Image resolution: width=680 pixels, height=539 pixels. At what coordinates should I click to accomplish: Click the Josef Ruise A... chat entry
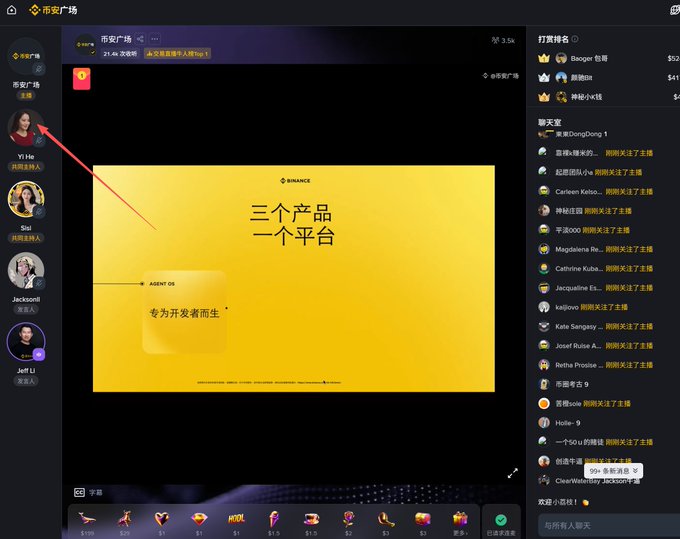tap(595, 346)
